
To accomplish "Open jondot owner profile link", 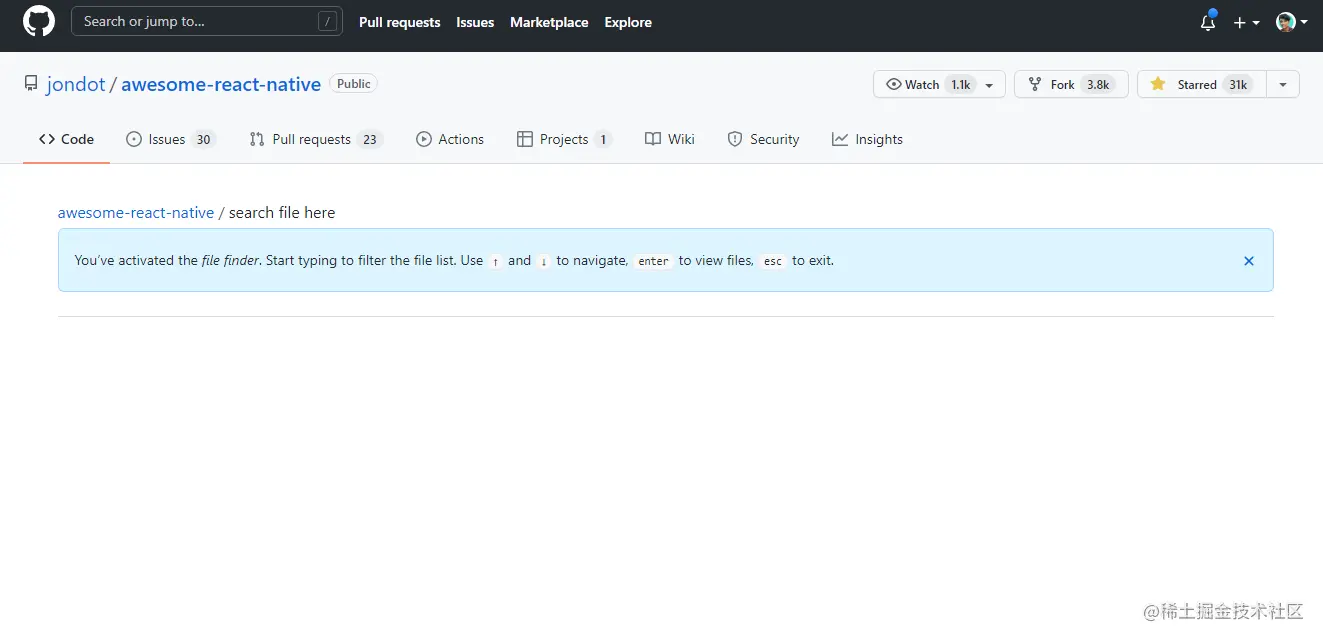I will tap(76, 85).
